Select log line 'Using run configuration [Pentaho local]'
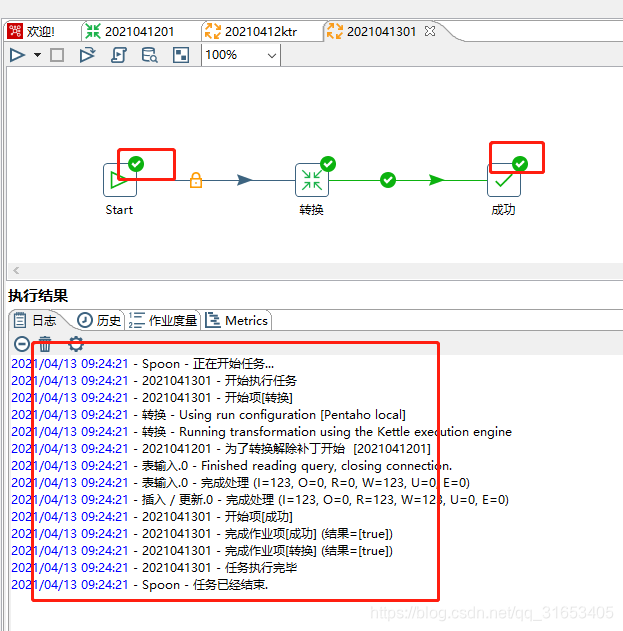The width and height of the screenshot is (623, 631). pos(208,414)
